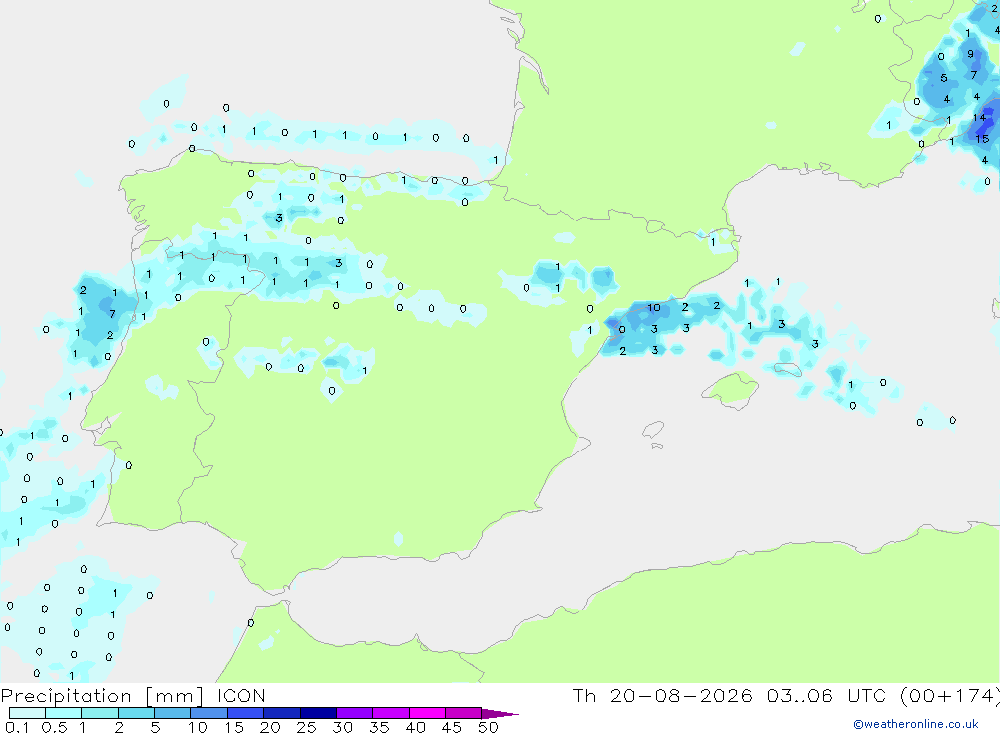1000x733 pixels.
Task: Select the 0.5–1 mm legend color swatch
Action: pyautogui.click(x=64, y=713)
